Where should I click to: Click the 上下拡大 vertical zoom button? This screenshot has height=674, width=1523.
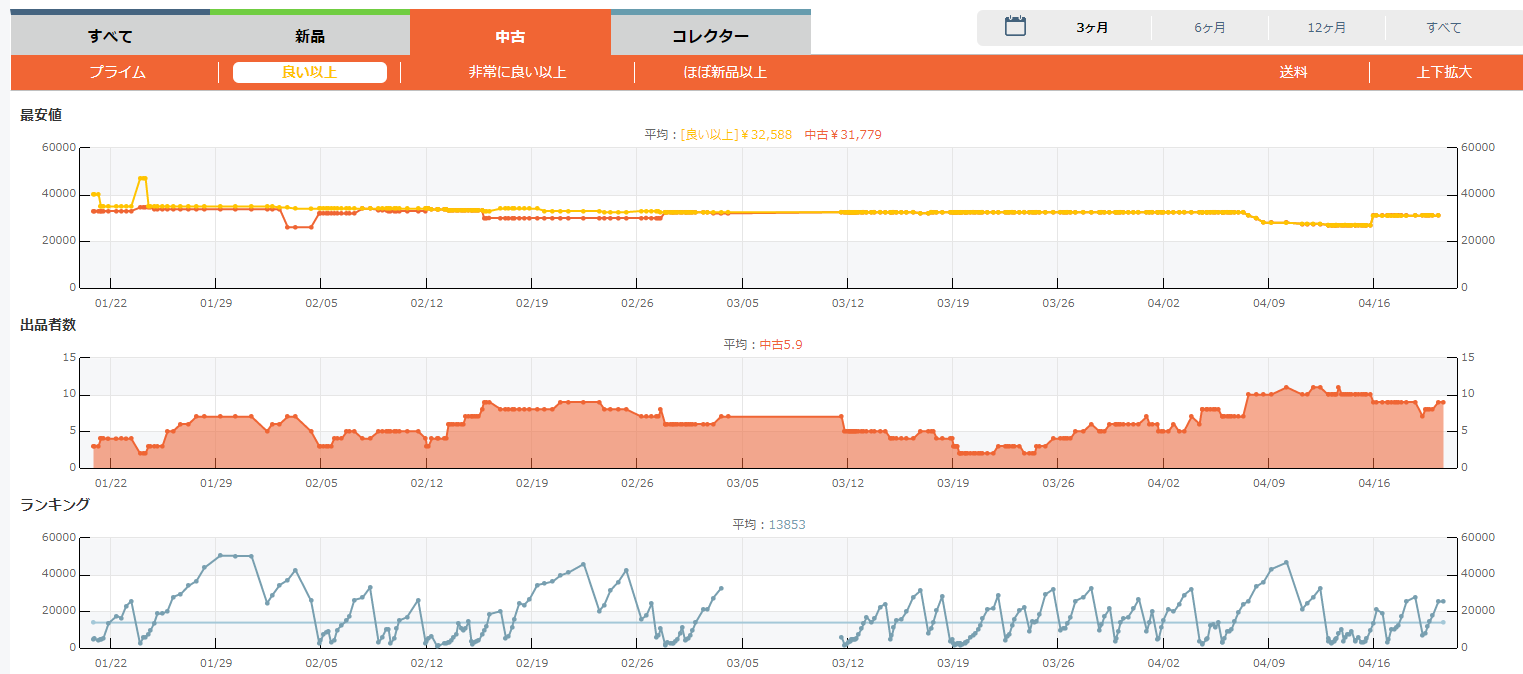(1444, 72)
